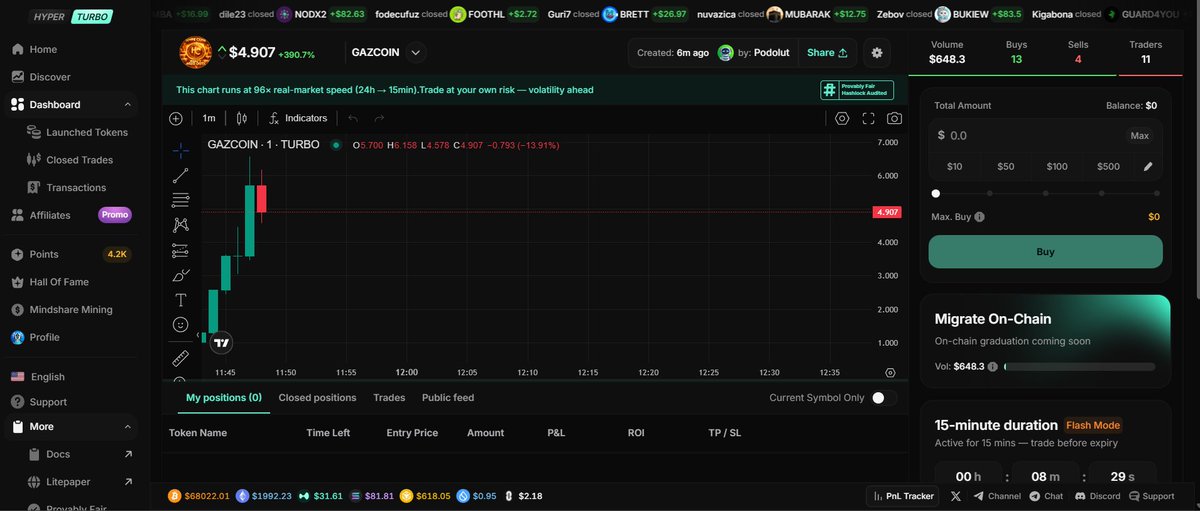
Task: Select the $100 preset amount
Action: [x=1057, y=167]
